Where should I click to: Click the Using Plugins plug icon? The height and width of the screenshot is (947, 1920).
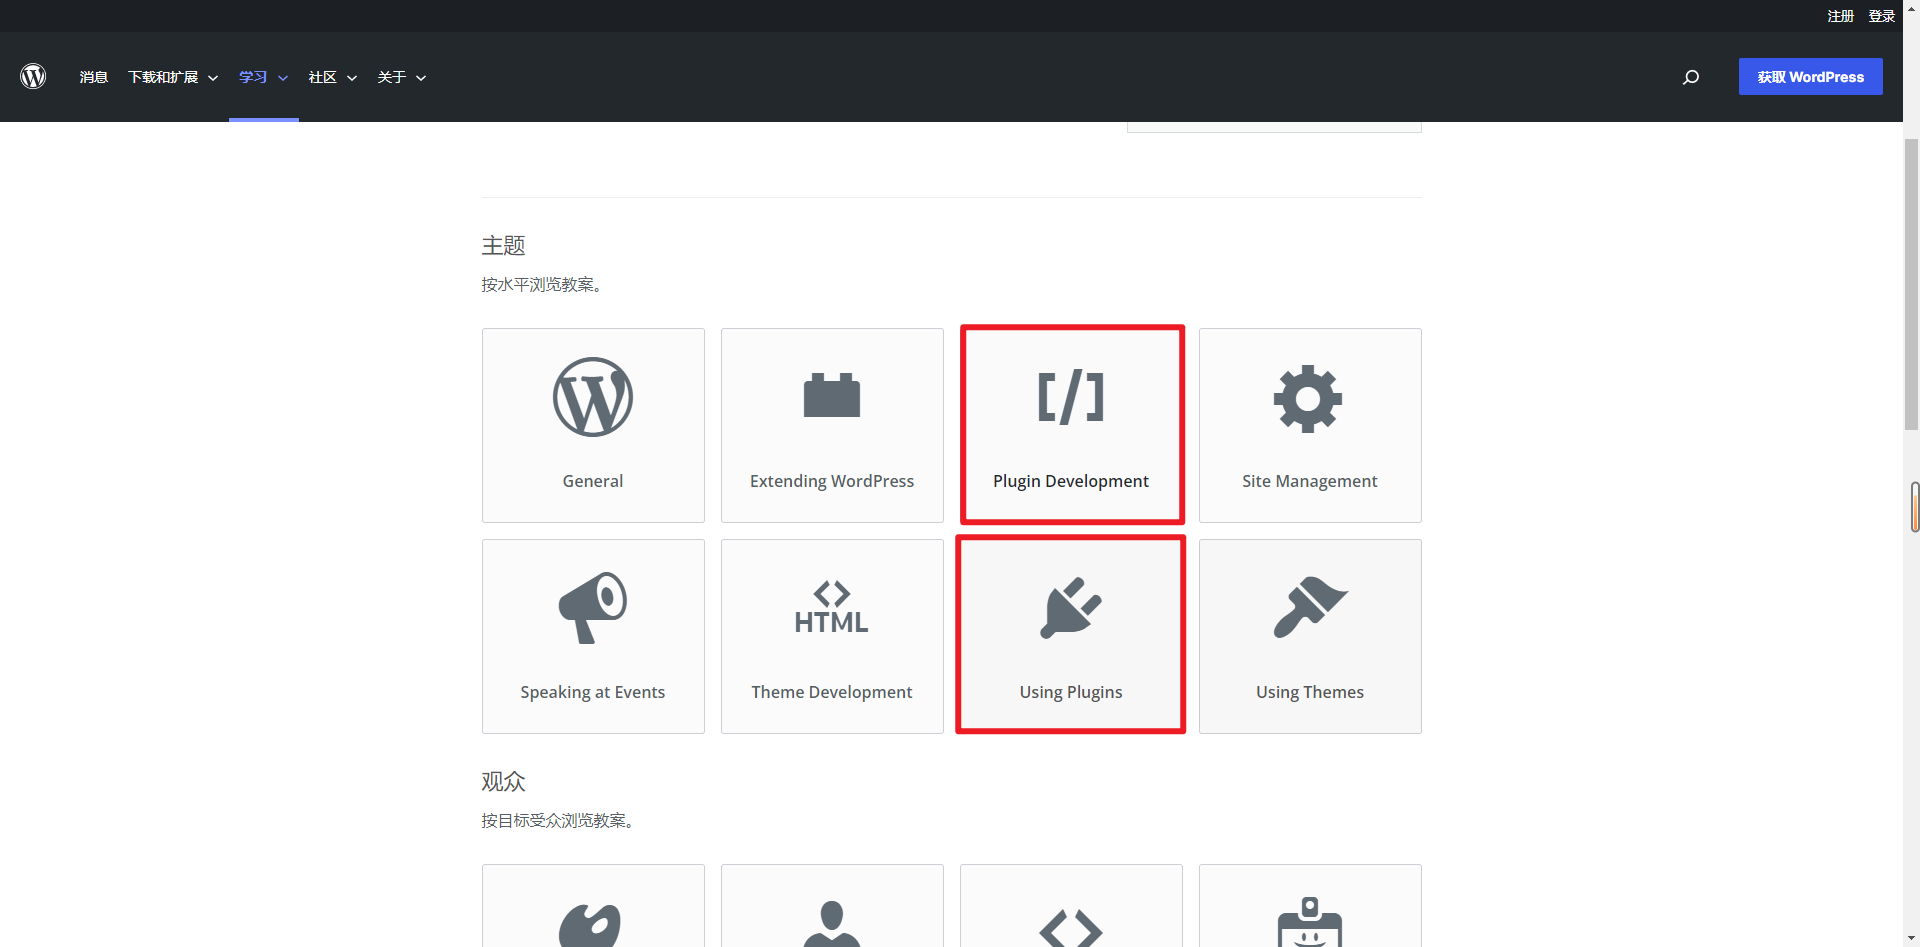(1071, 607)
